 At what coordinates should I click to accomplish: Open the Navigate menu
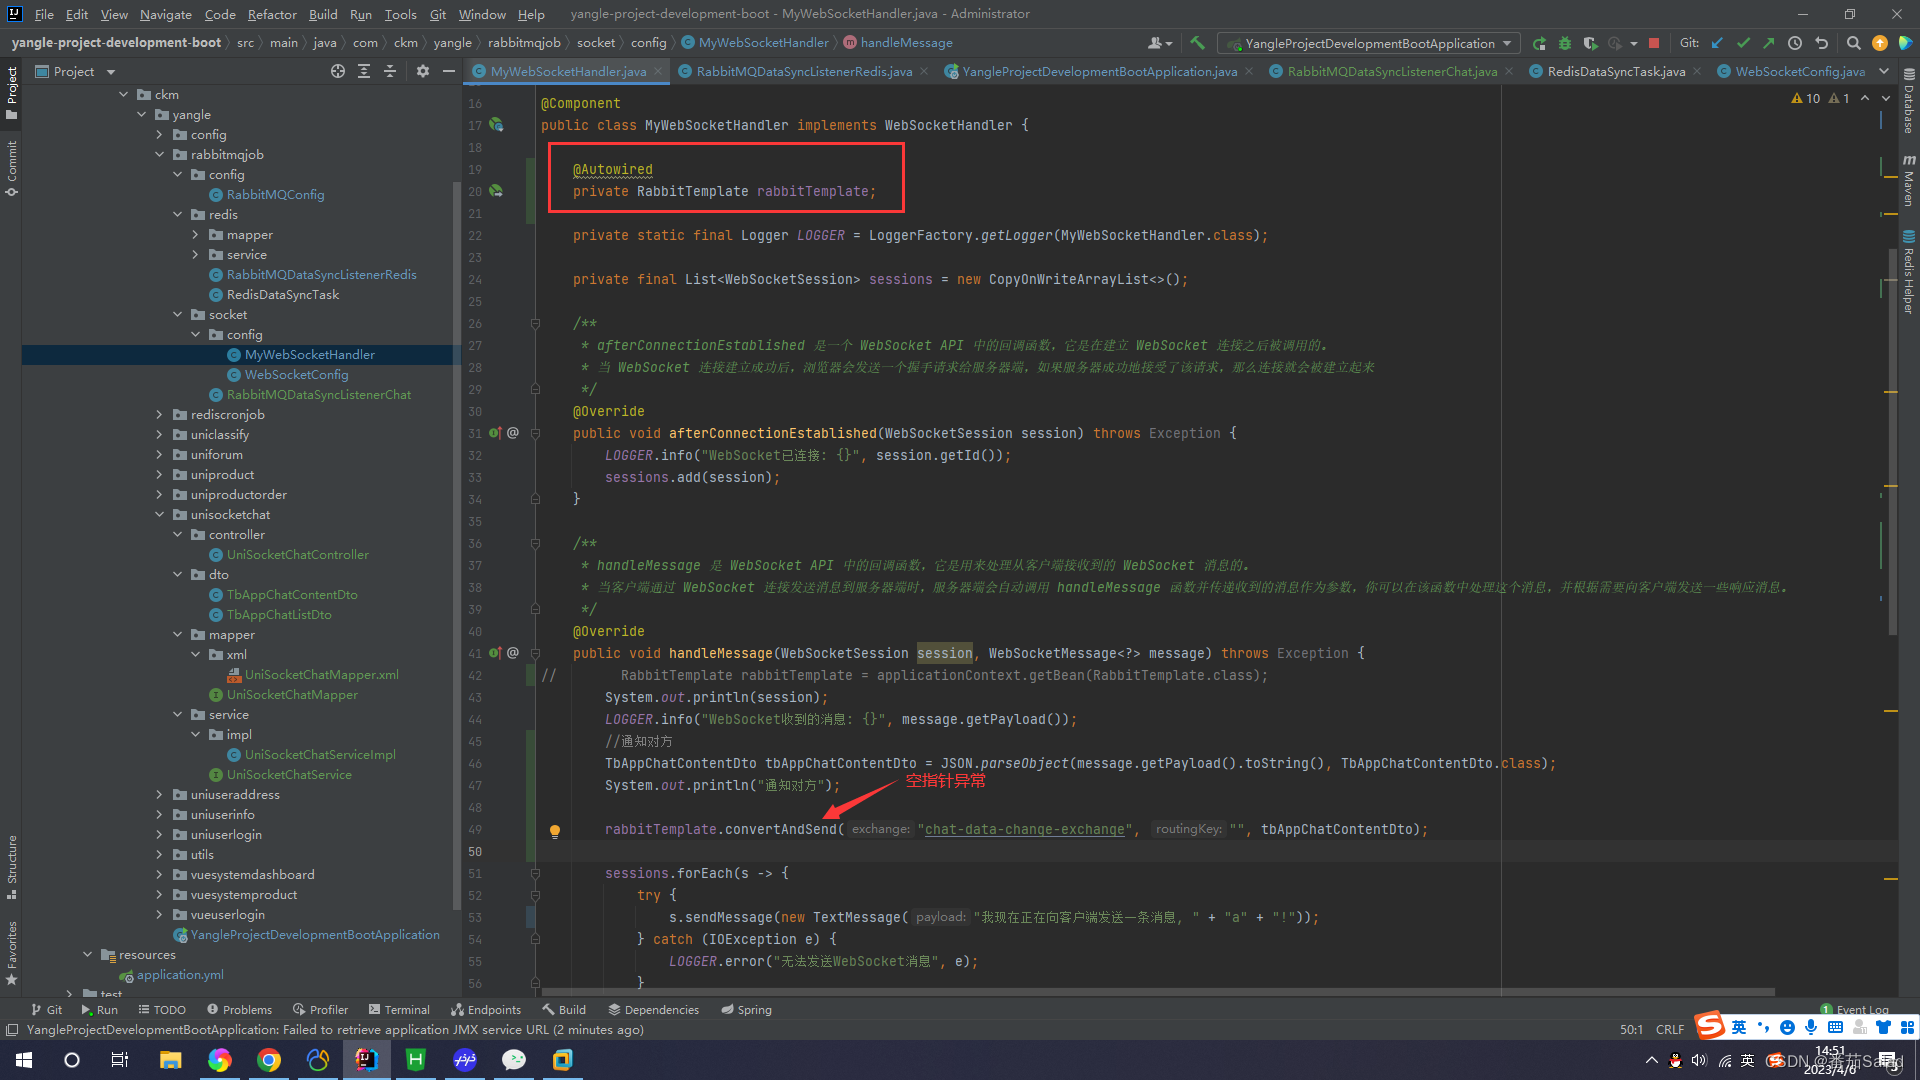point(165,14)
